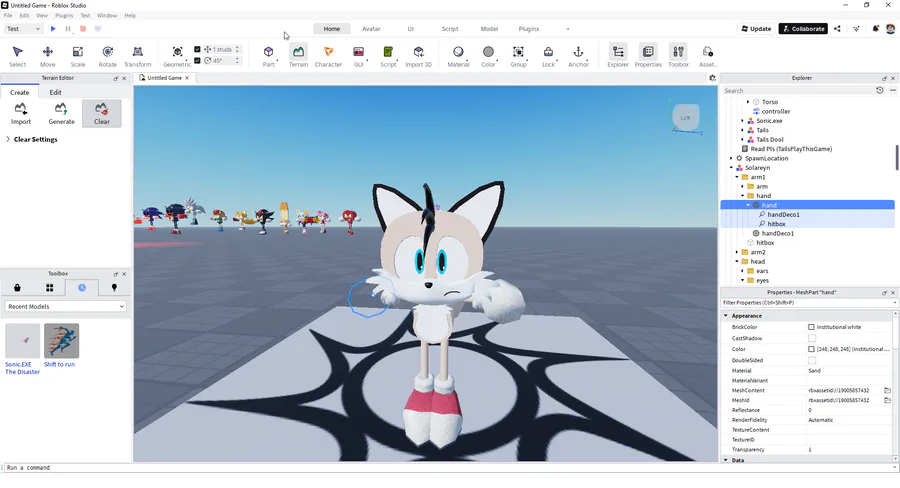900x488 pixels.
Task: Click the Import terrain icon
Action: click(21, 109)
